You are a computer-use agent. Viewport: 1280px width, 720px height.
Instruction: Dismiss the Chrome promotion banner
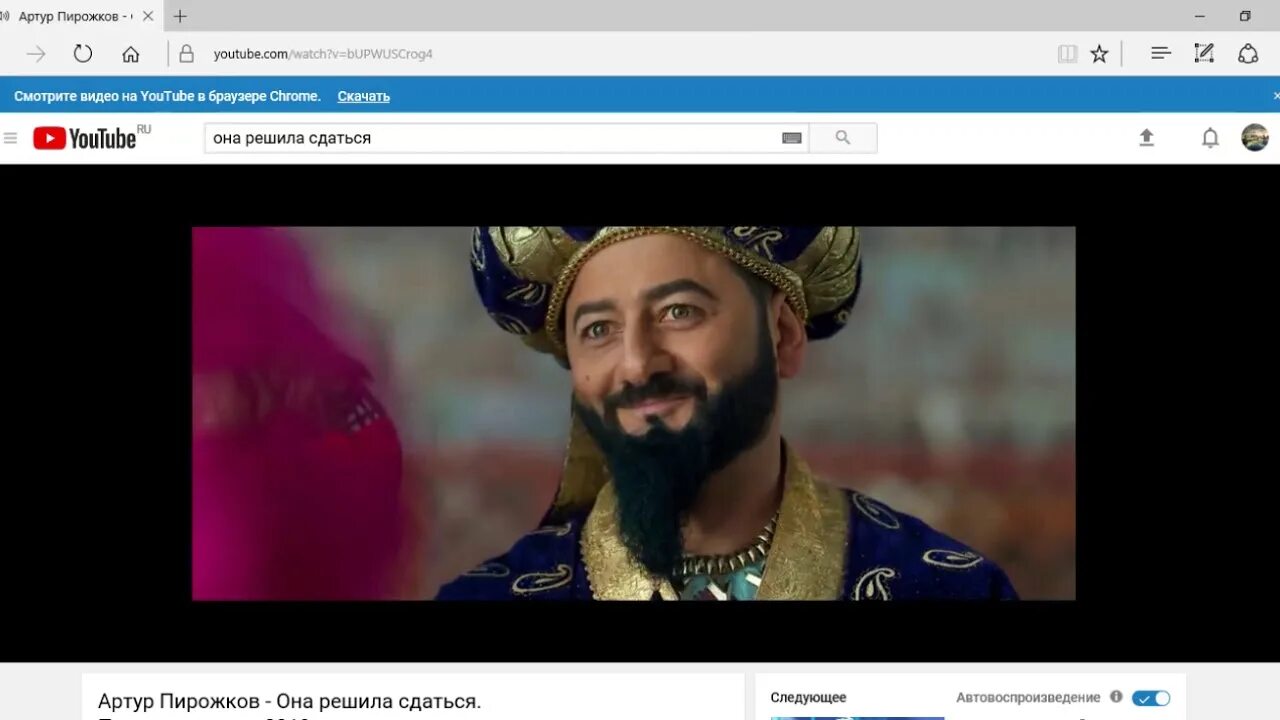pyautogui.click(x=1276, y=96)
